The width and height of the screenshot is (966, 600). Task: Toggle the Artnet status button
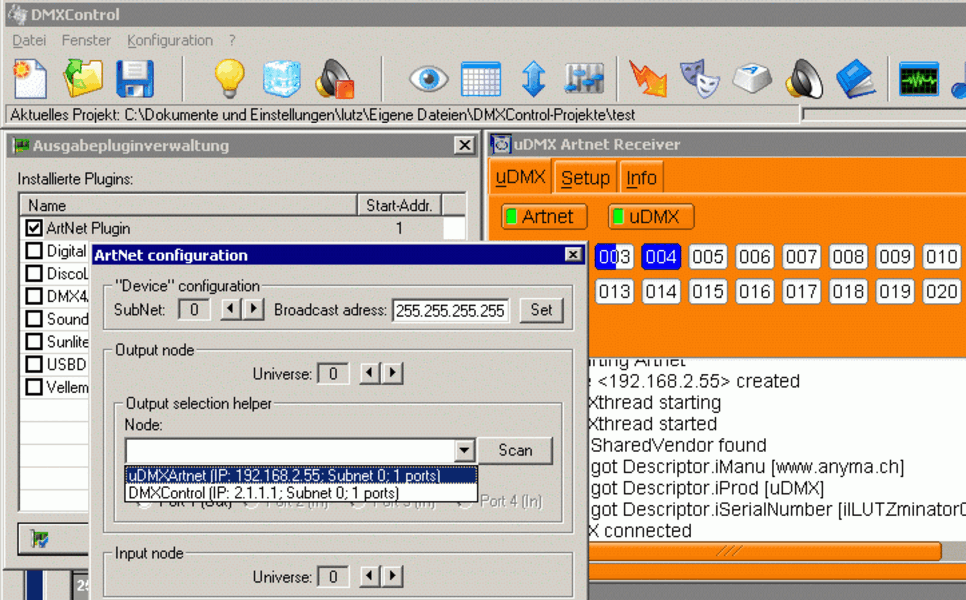pos(544,217)
